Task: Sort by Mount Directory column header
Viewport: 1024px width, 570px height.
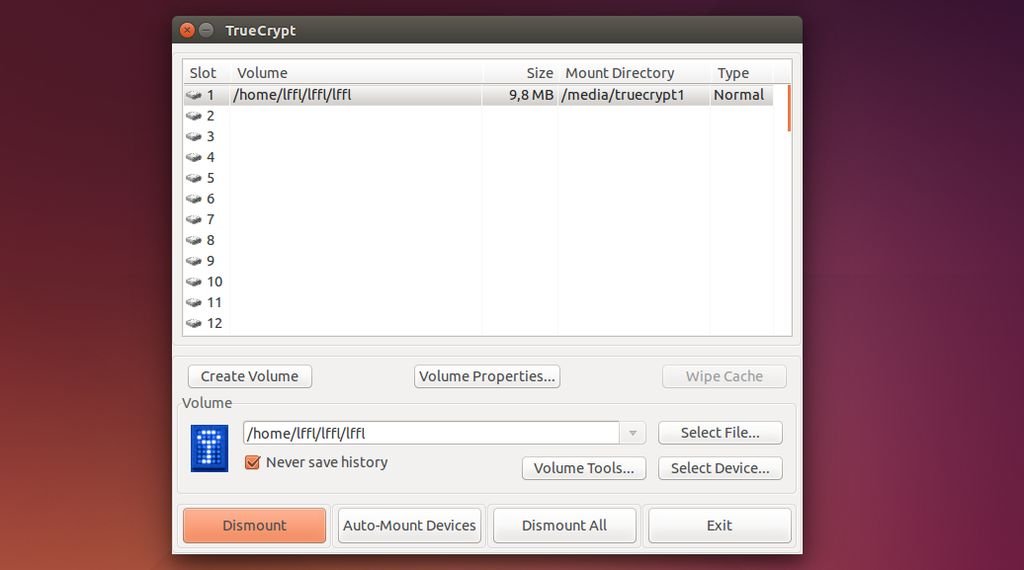Action: tap(620, 73)
